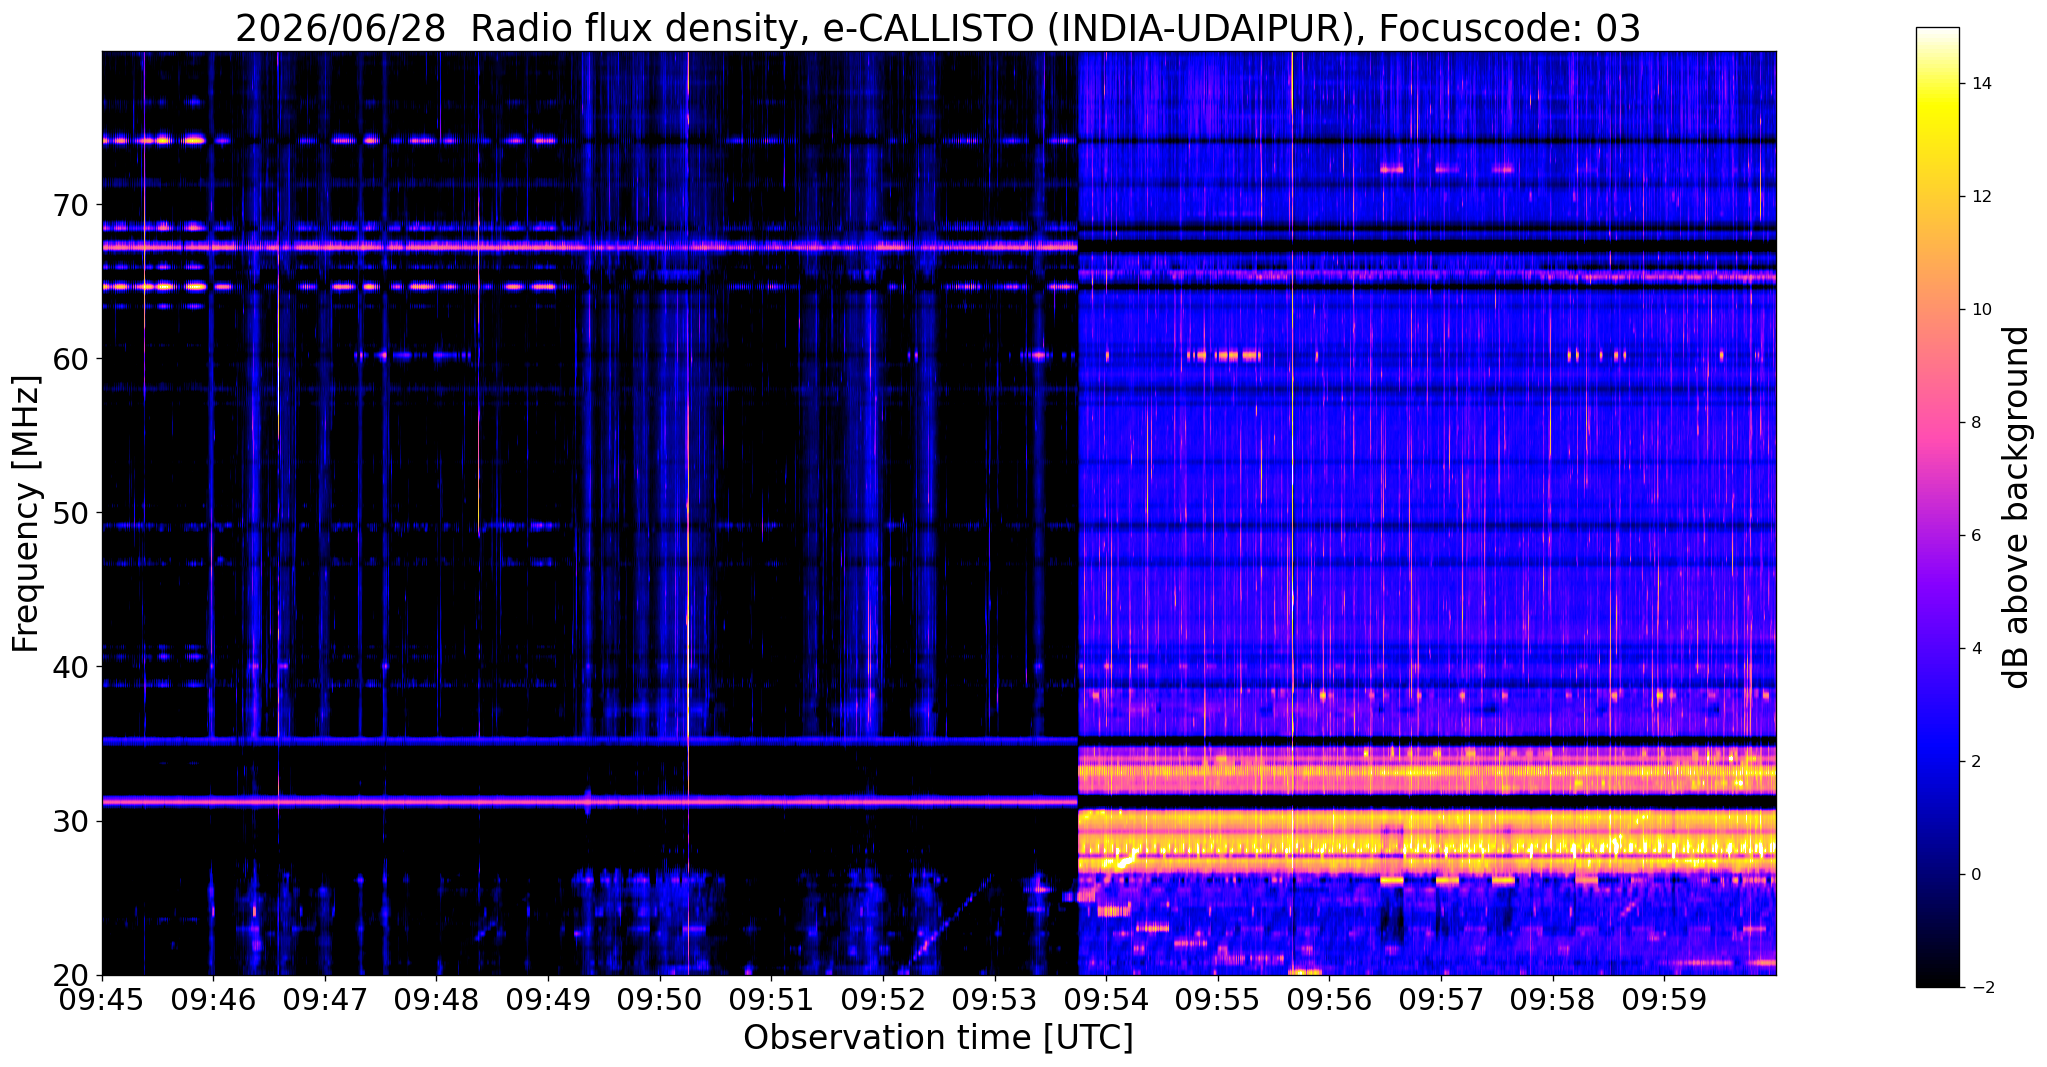The width and height of the screenshot is (2047, 1067).
Task: Click the Observation time [UTC] label
Action: pos(938,1038)
